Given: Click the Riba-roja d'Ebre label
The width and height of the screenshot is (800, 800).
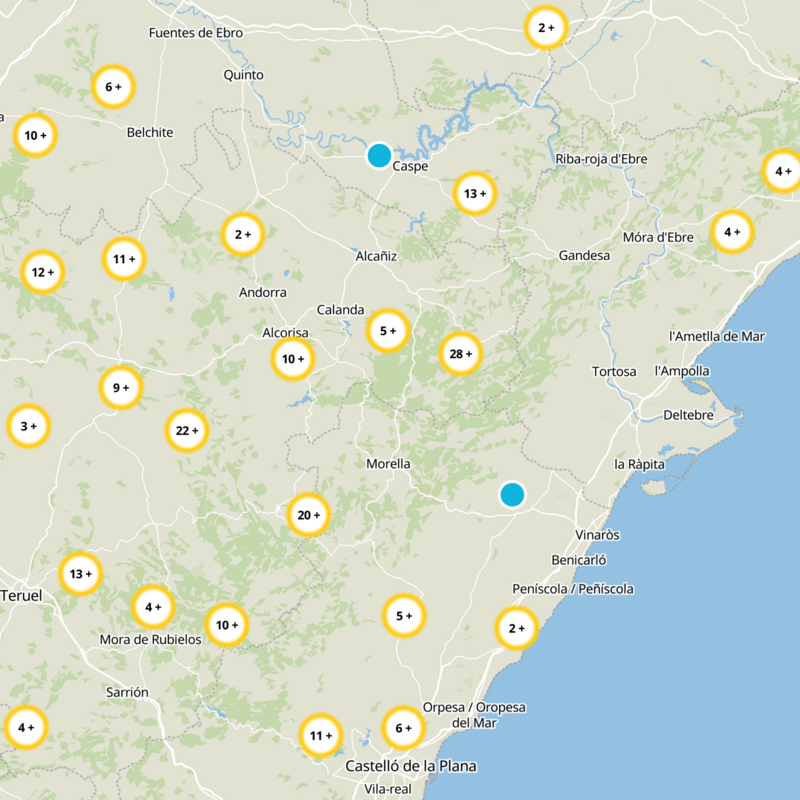Looking at the screenshot, I should pos(602,159).
